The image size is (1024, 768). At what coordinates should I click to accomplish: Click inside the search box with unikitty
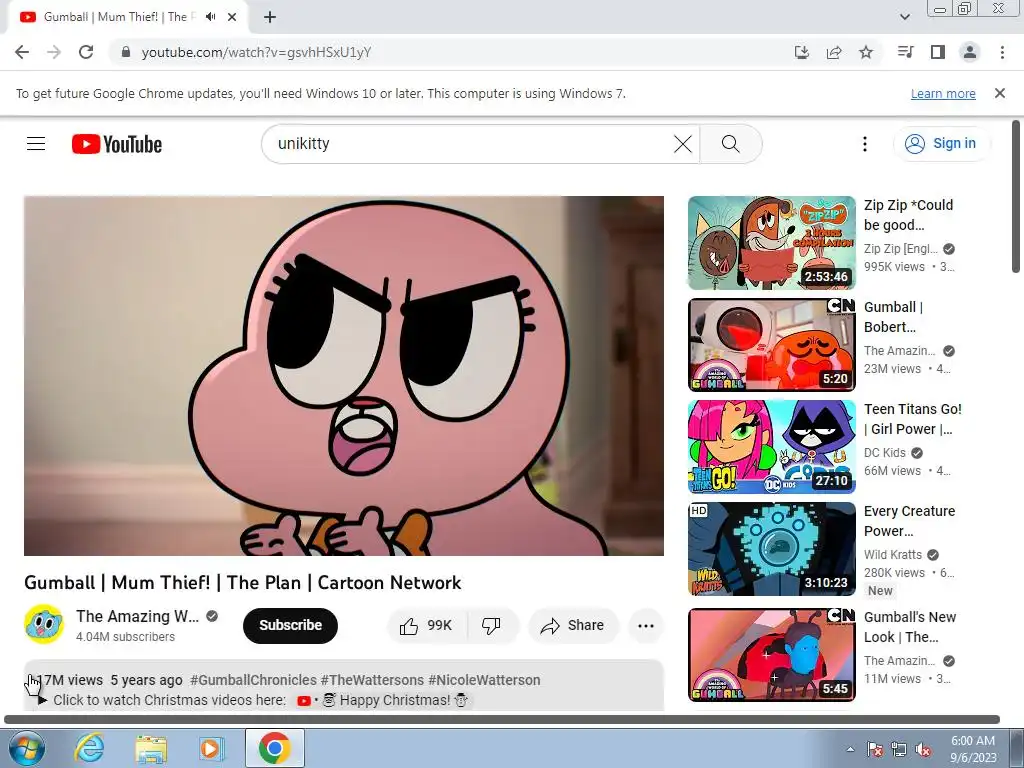[470, 144]
